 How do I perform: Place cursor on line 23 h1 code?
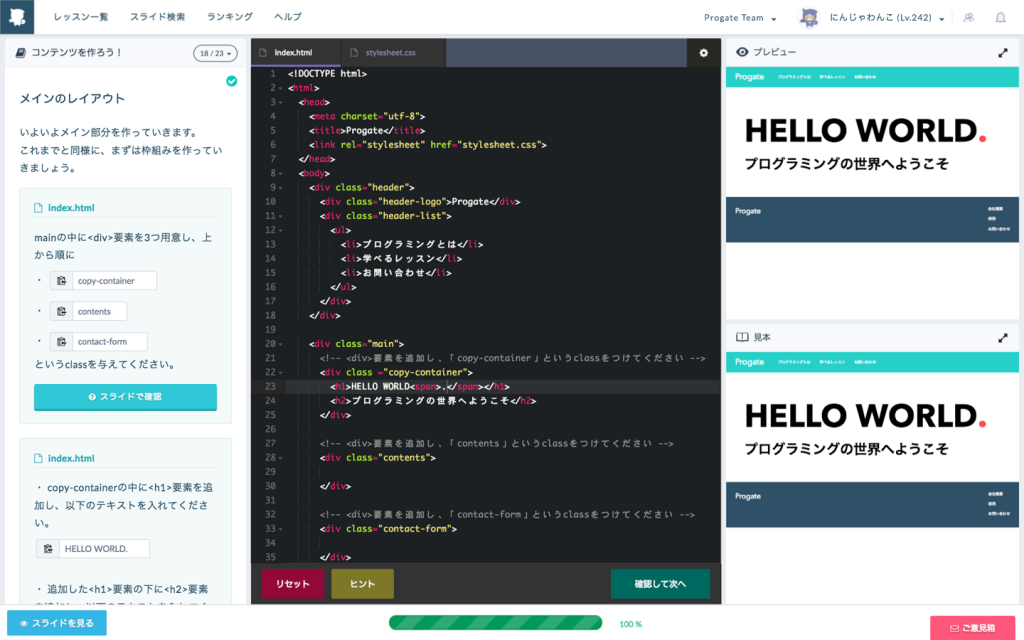(420, 387)
